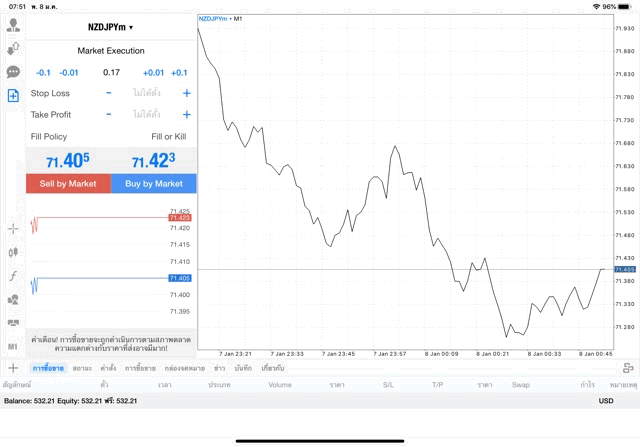The width and height of the screenshot is (640, 447).
Task: Open the NZDJPYm symbol dropdown
Action: [x=110, y=27]
